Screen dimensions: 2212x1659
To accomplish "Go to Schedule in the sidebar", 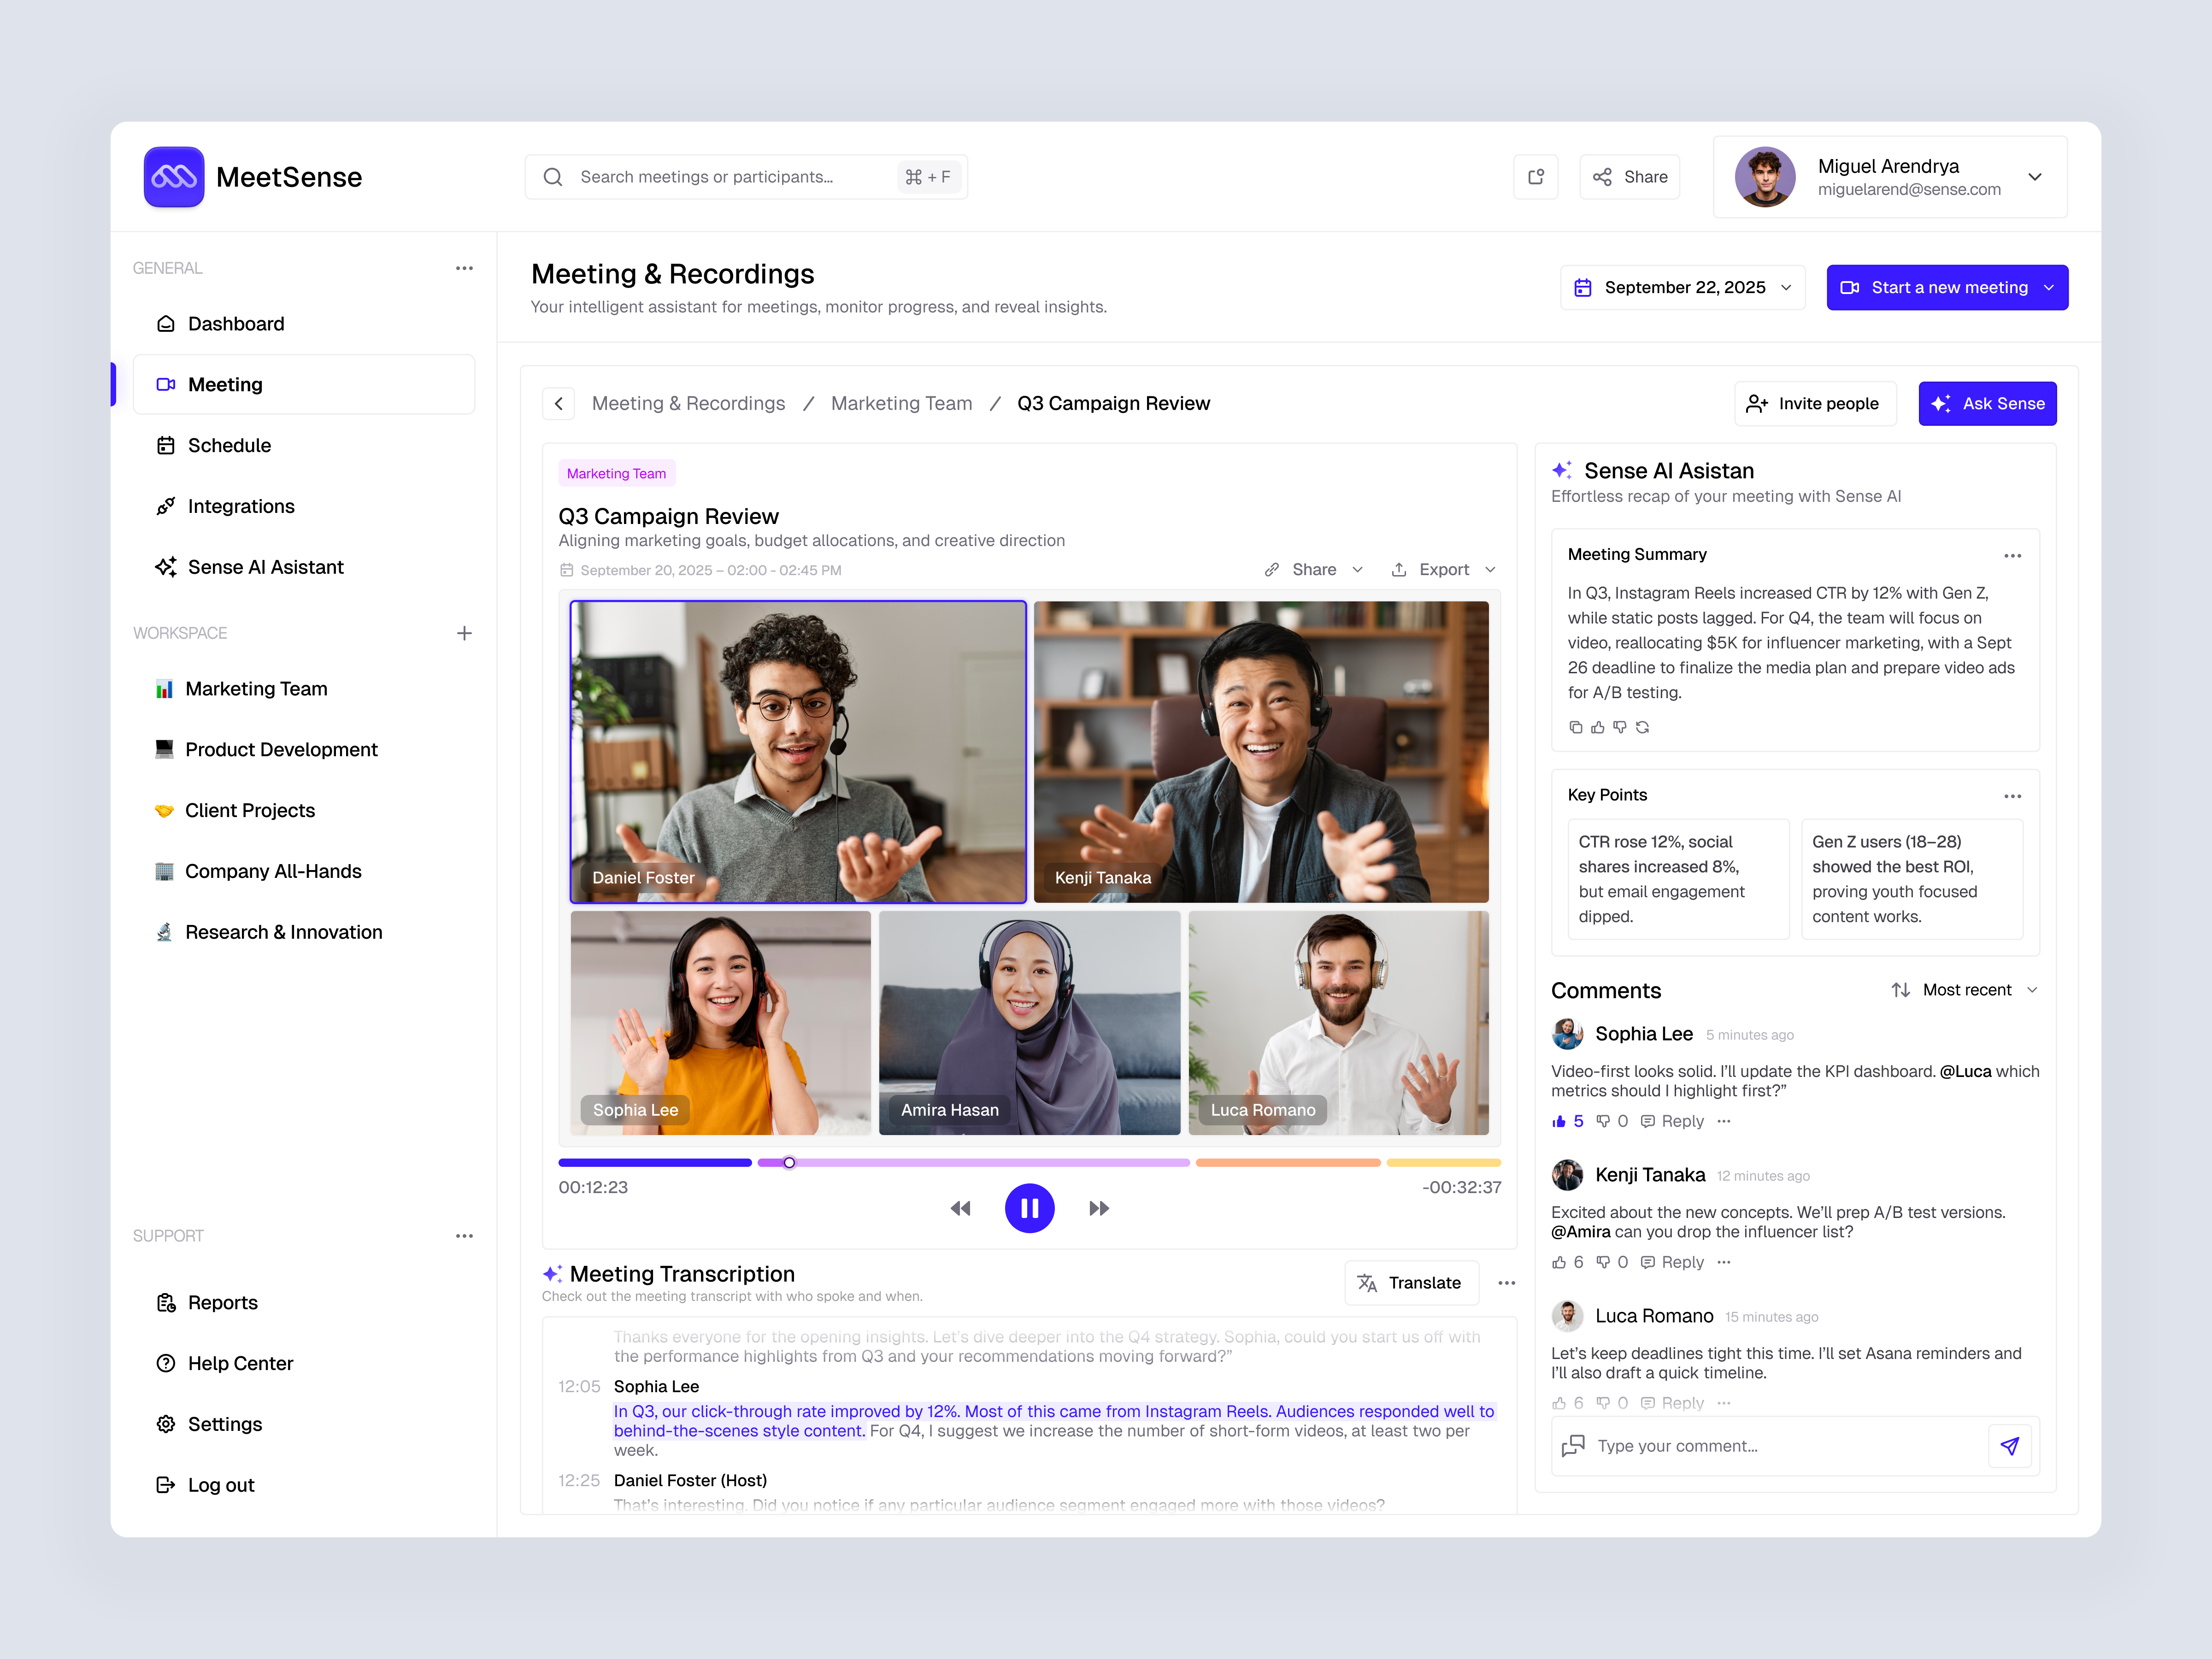I will coord(229,445).
